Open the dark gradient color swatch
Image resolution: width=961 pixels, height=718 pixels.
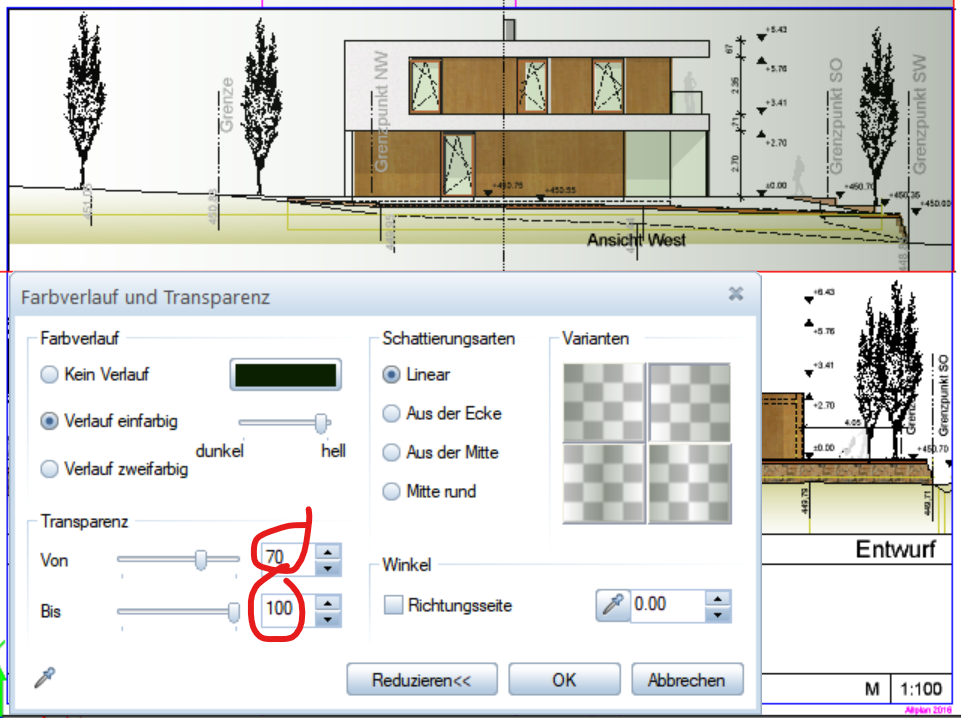pyautogui.click(x=287, y=375)
